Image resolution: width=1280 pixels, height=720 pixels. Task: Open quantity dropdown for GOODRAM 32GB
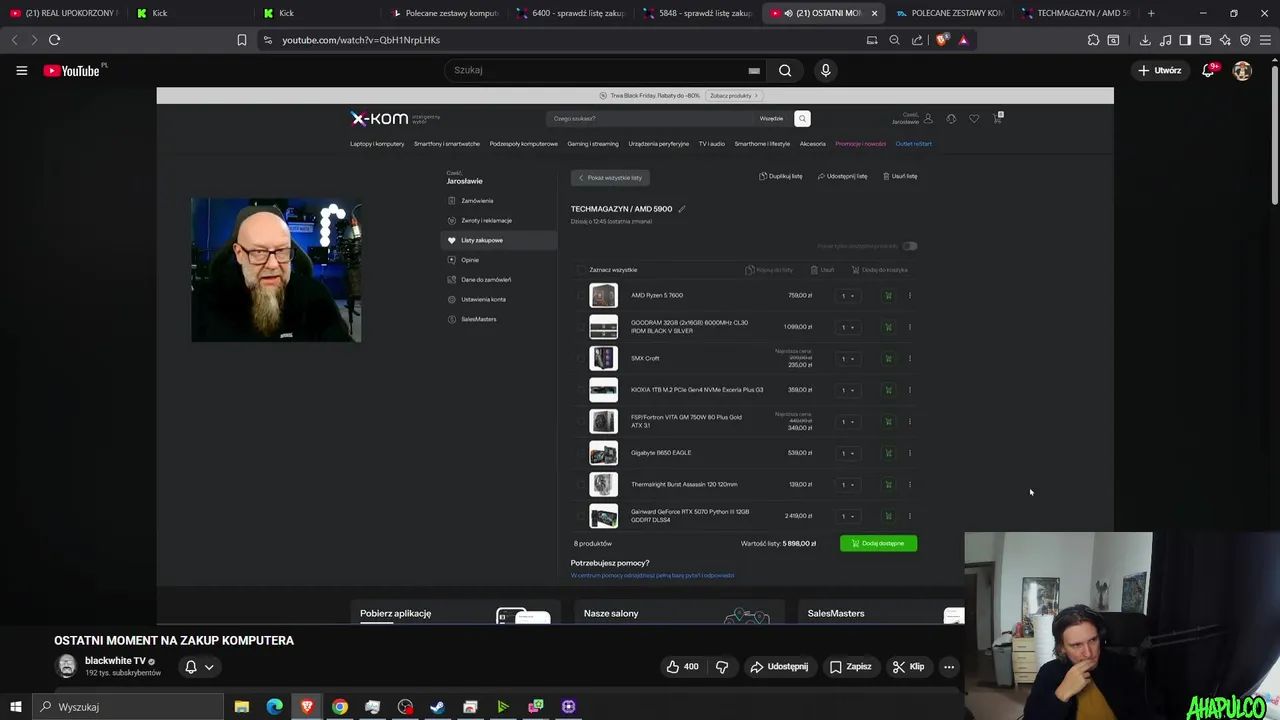[848, 327]
